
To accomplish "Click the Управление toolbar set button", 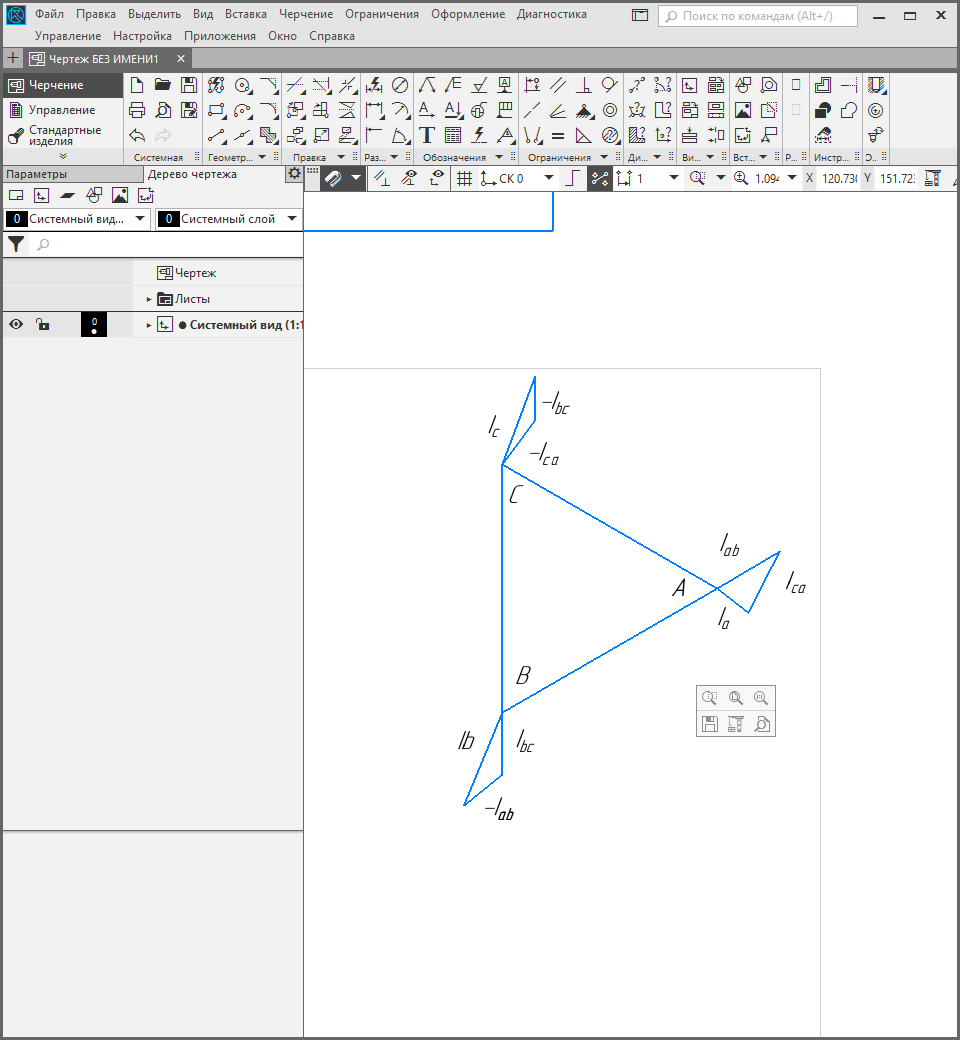I will [x=62, y=110].
